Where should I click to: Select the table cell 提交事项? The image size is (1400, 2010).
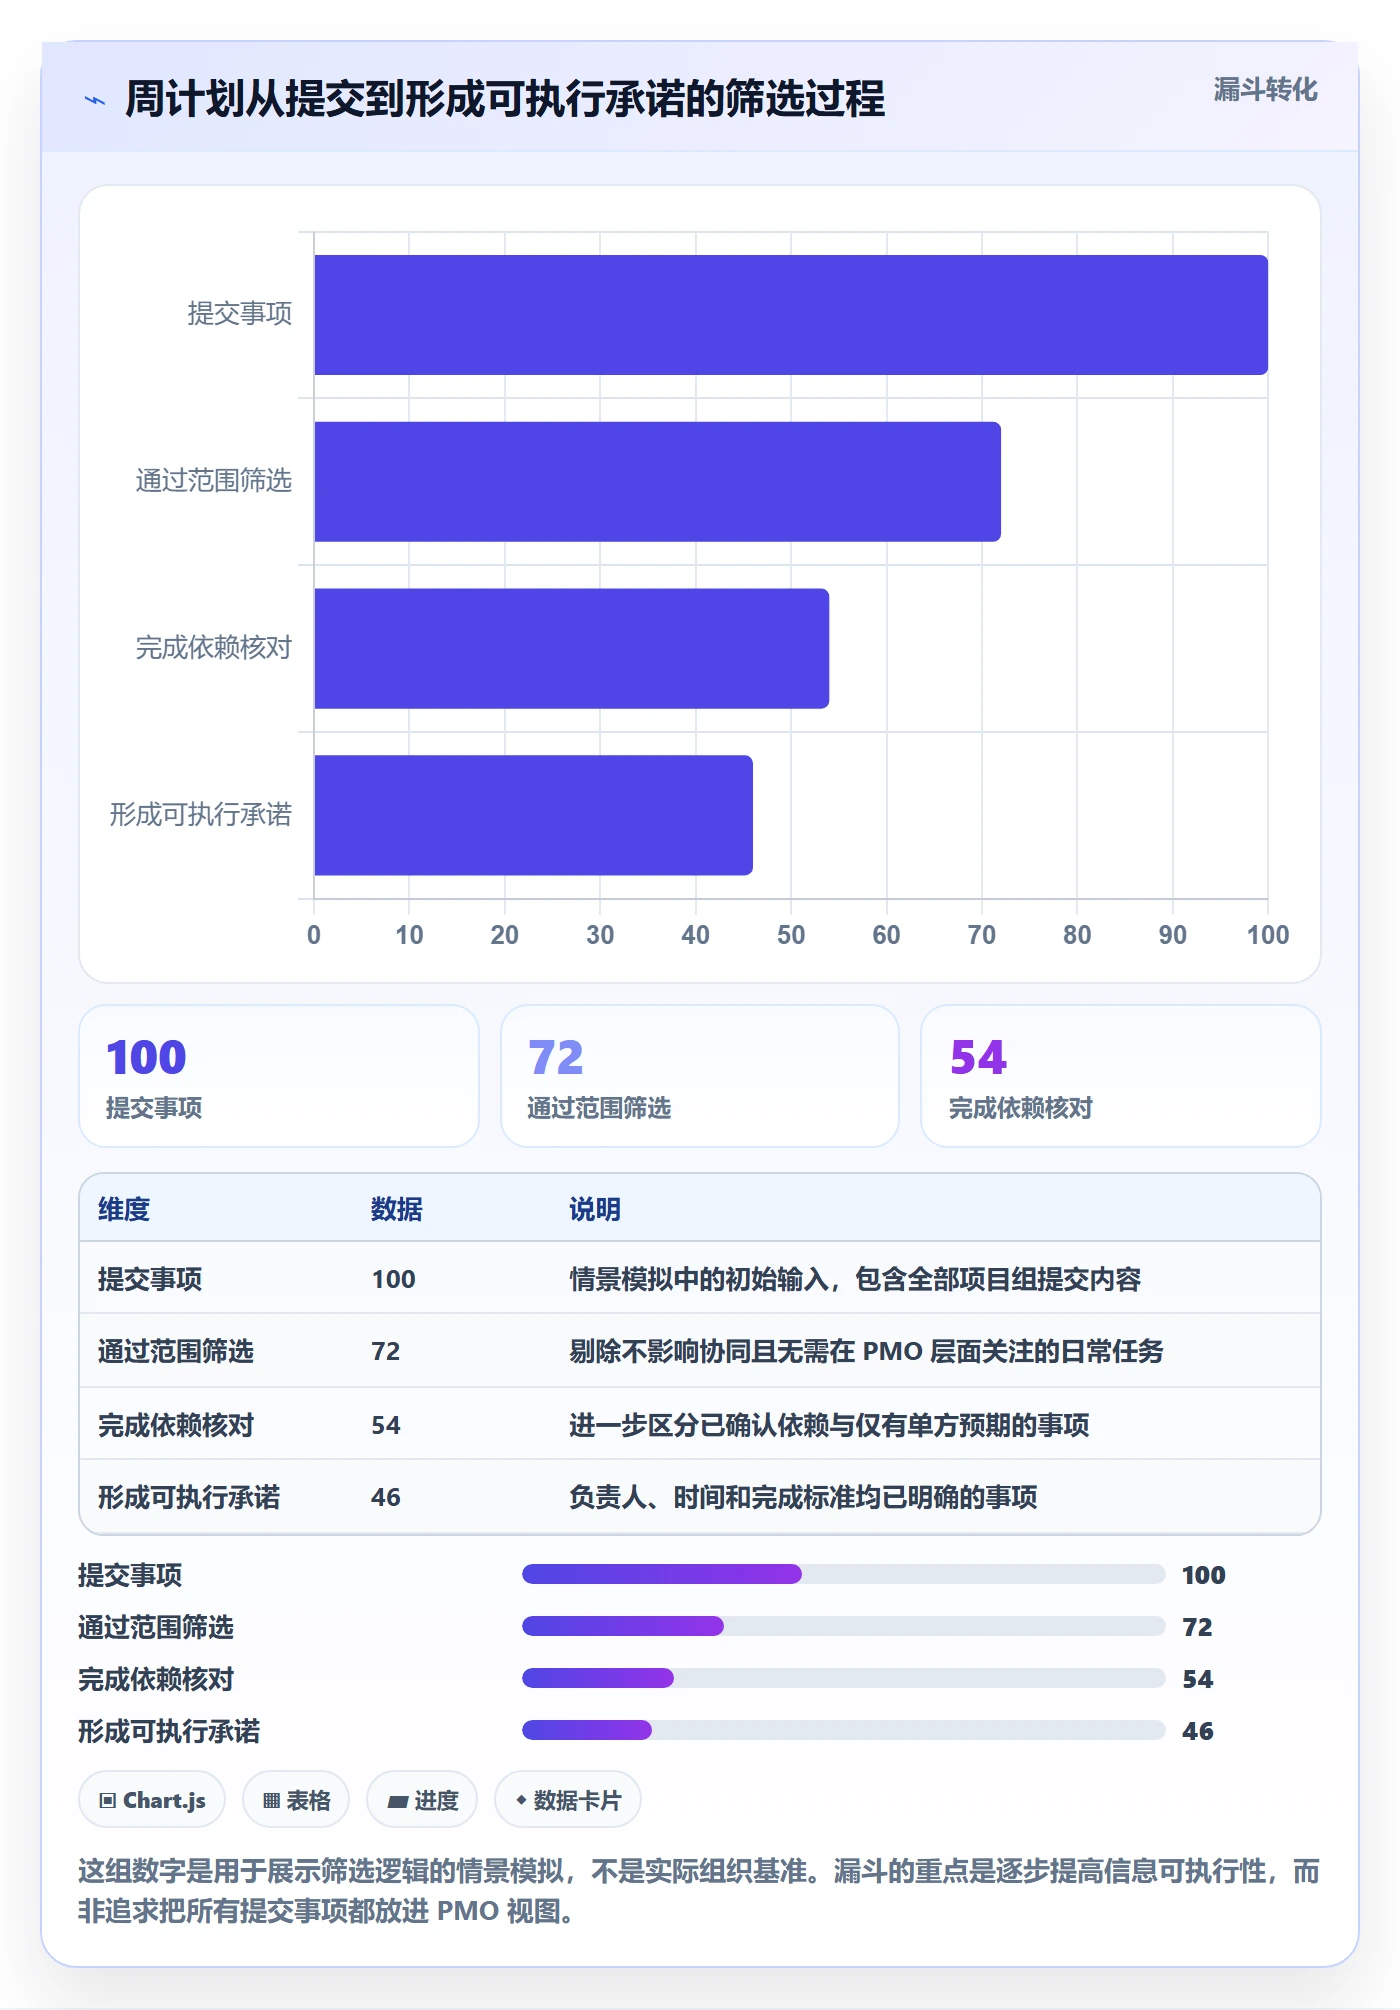[x=150, y=1279]
